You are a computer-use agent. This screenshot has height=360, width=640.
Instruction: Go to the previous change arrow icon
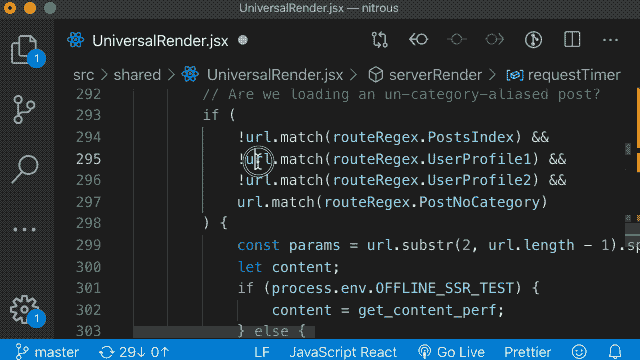coord(418,40)
